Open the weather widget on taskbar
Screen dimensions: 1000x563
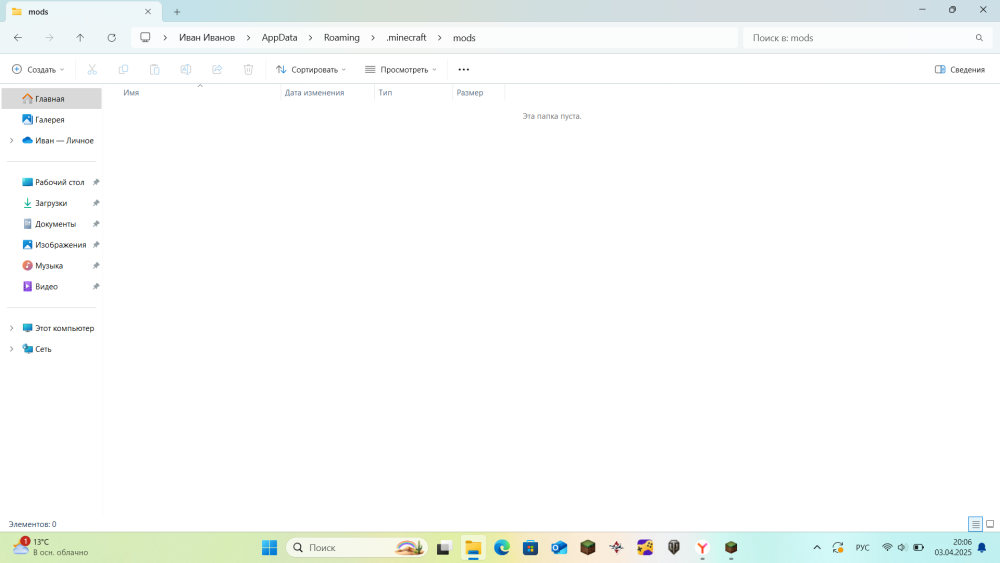click(51, 547)
